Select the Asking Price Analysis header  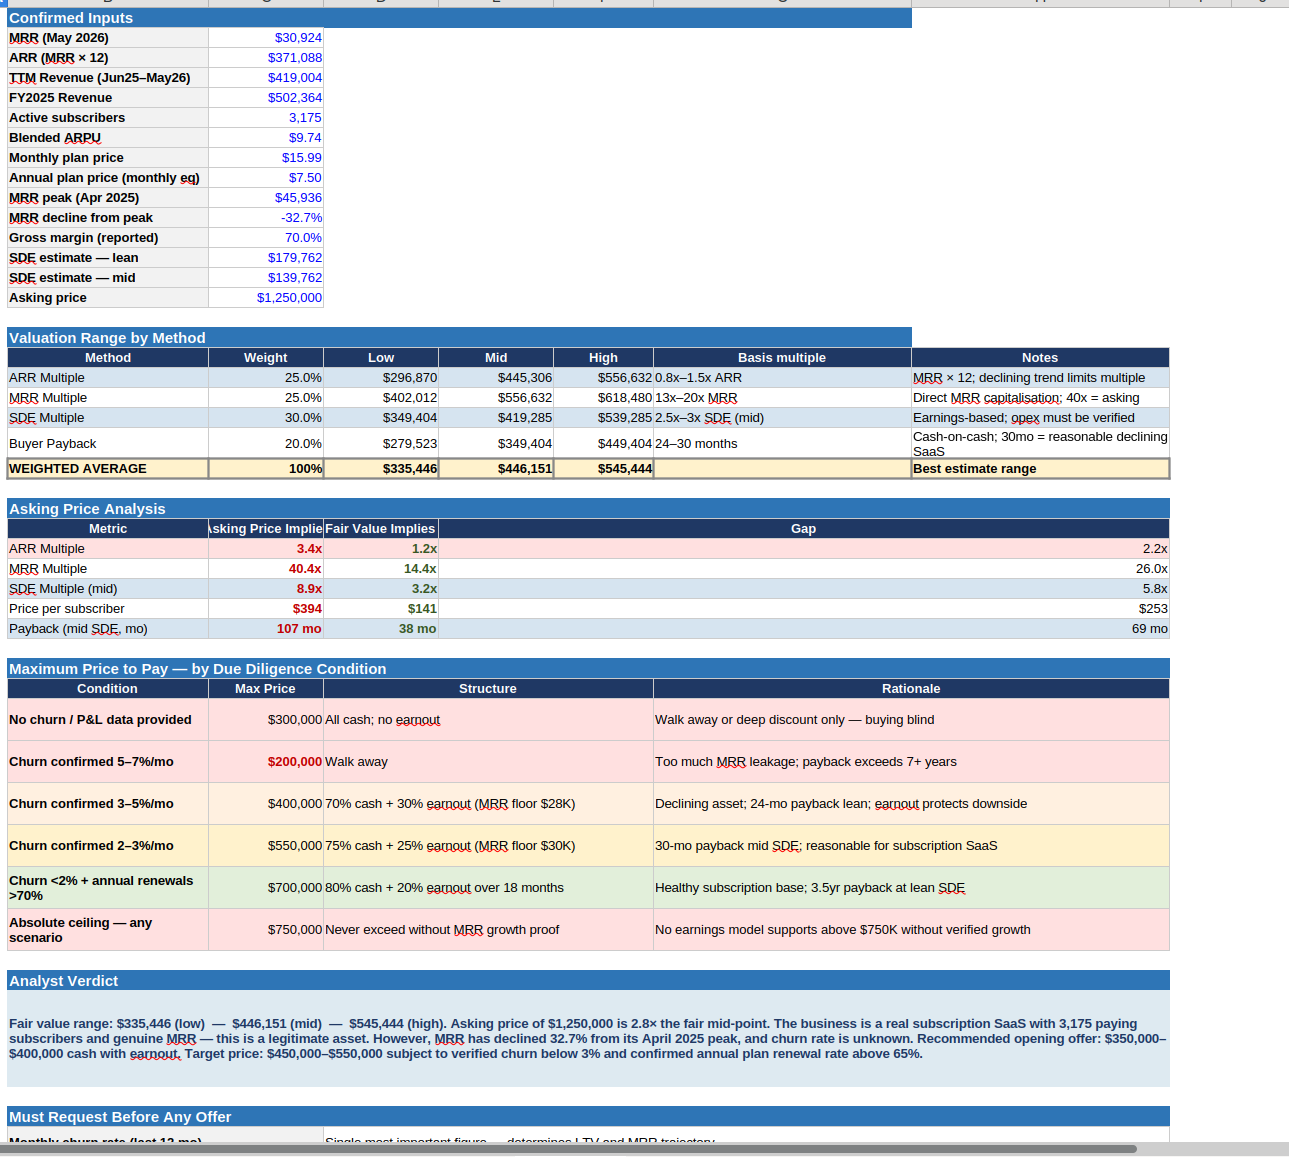588,509
